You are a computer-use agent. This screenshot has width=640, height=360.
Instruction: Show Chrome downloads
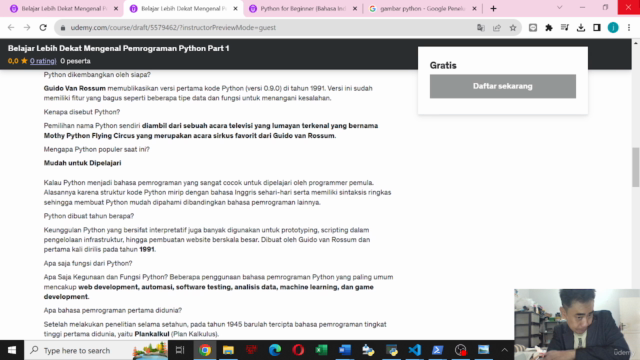[x=581, y=28]
